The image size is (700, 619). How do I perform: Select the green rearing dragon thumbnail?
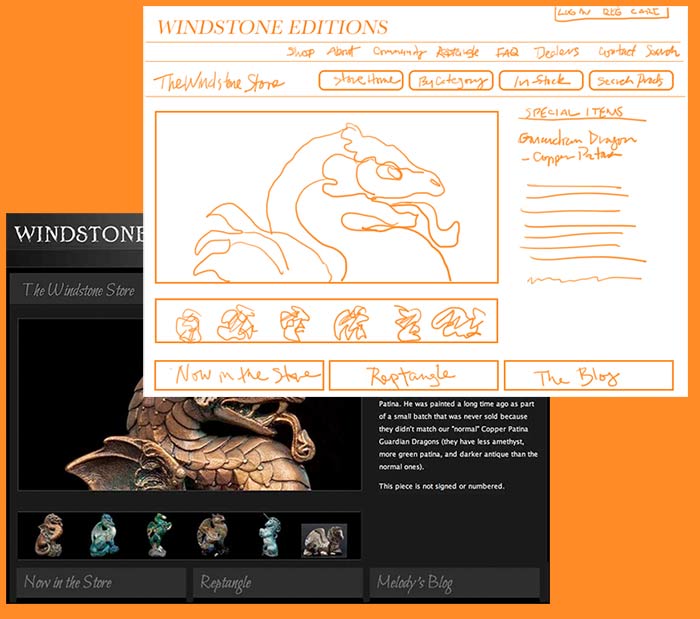tap(159, 535)
